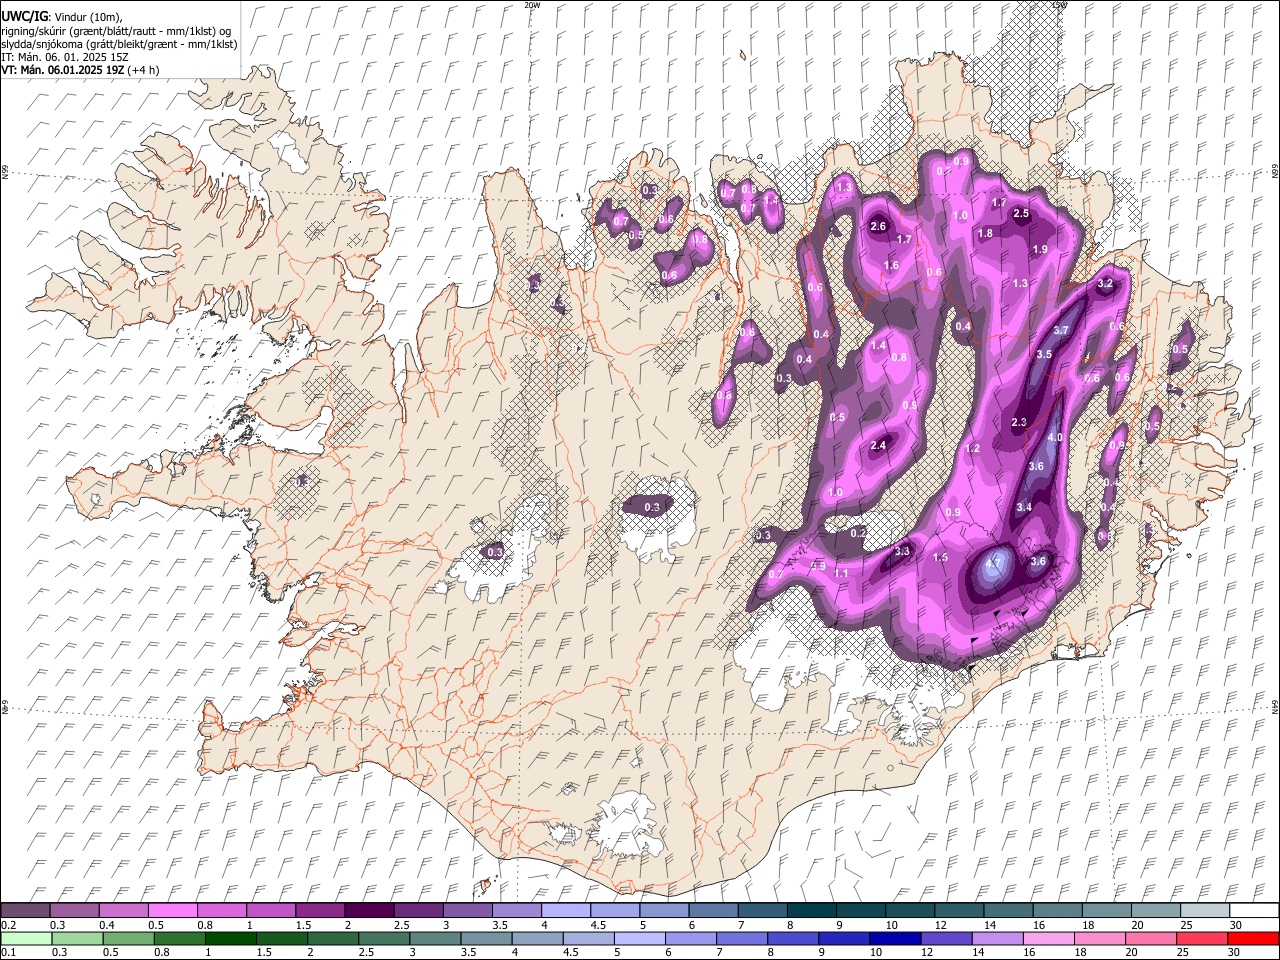Image resolution: width=1280 pixels, height=960 pixels.
Task: Select the 1.8 value label on the map
Action: click(x=985, y=234)
